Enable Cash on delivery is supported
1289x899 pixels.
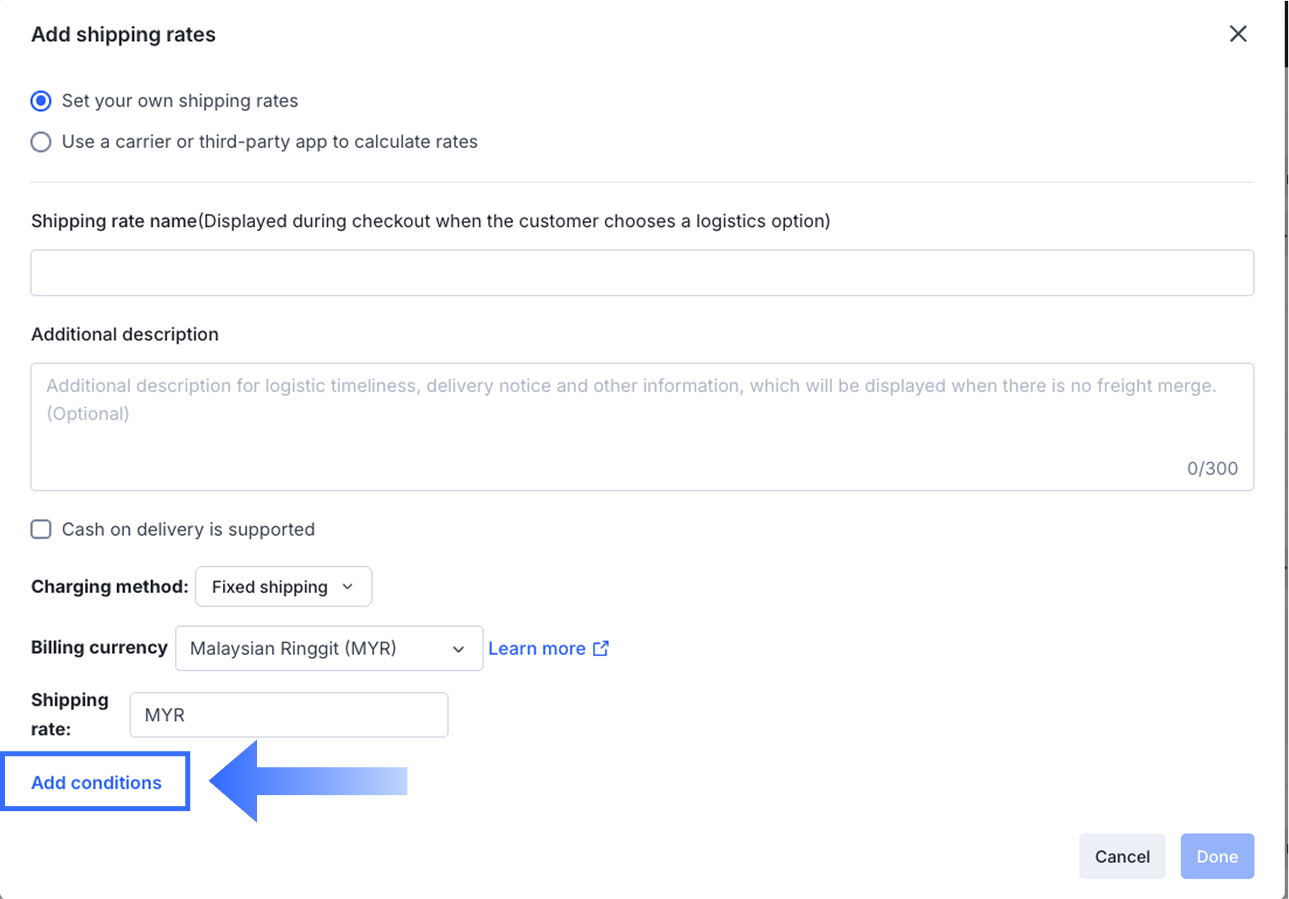[x=41, y=529]
